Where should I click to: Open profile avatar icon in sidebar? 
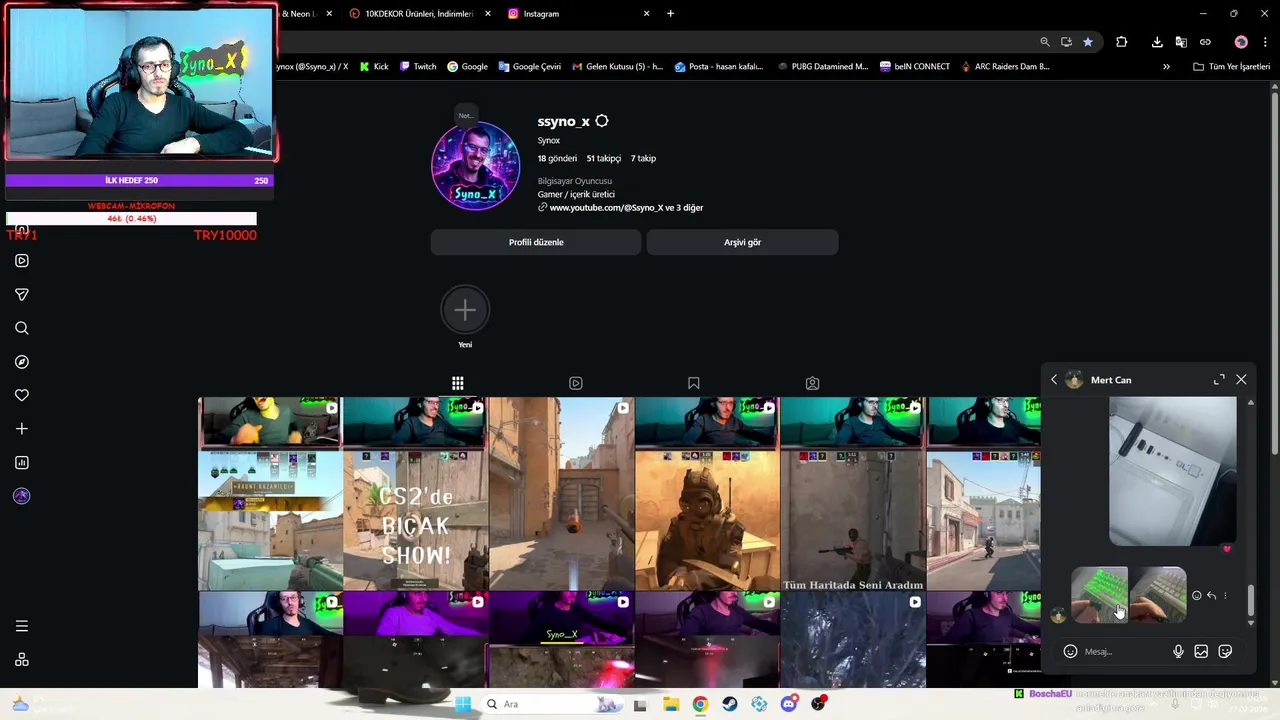22,496
